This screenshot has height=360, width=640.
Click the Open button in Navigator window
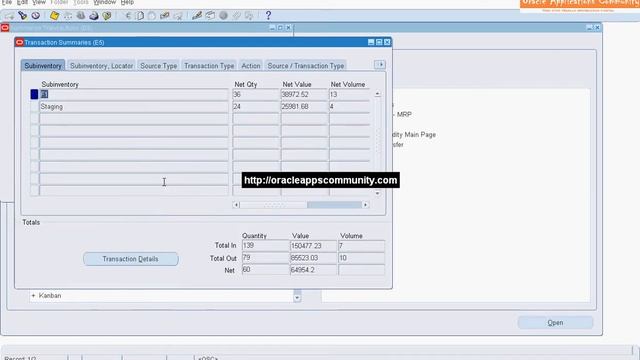click(555, 322)
